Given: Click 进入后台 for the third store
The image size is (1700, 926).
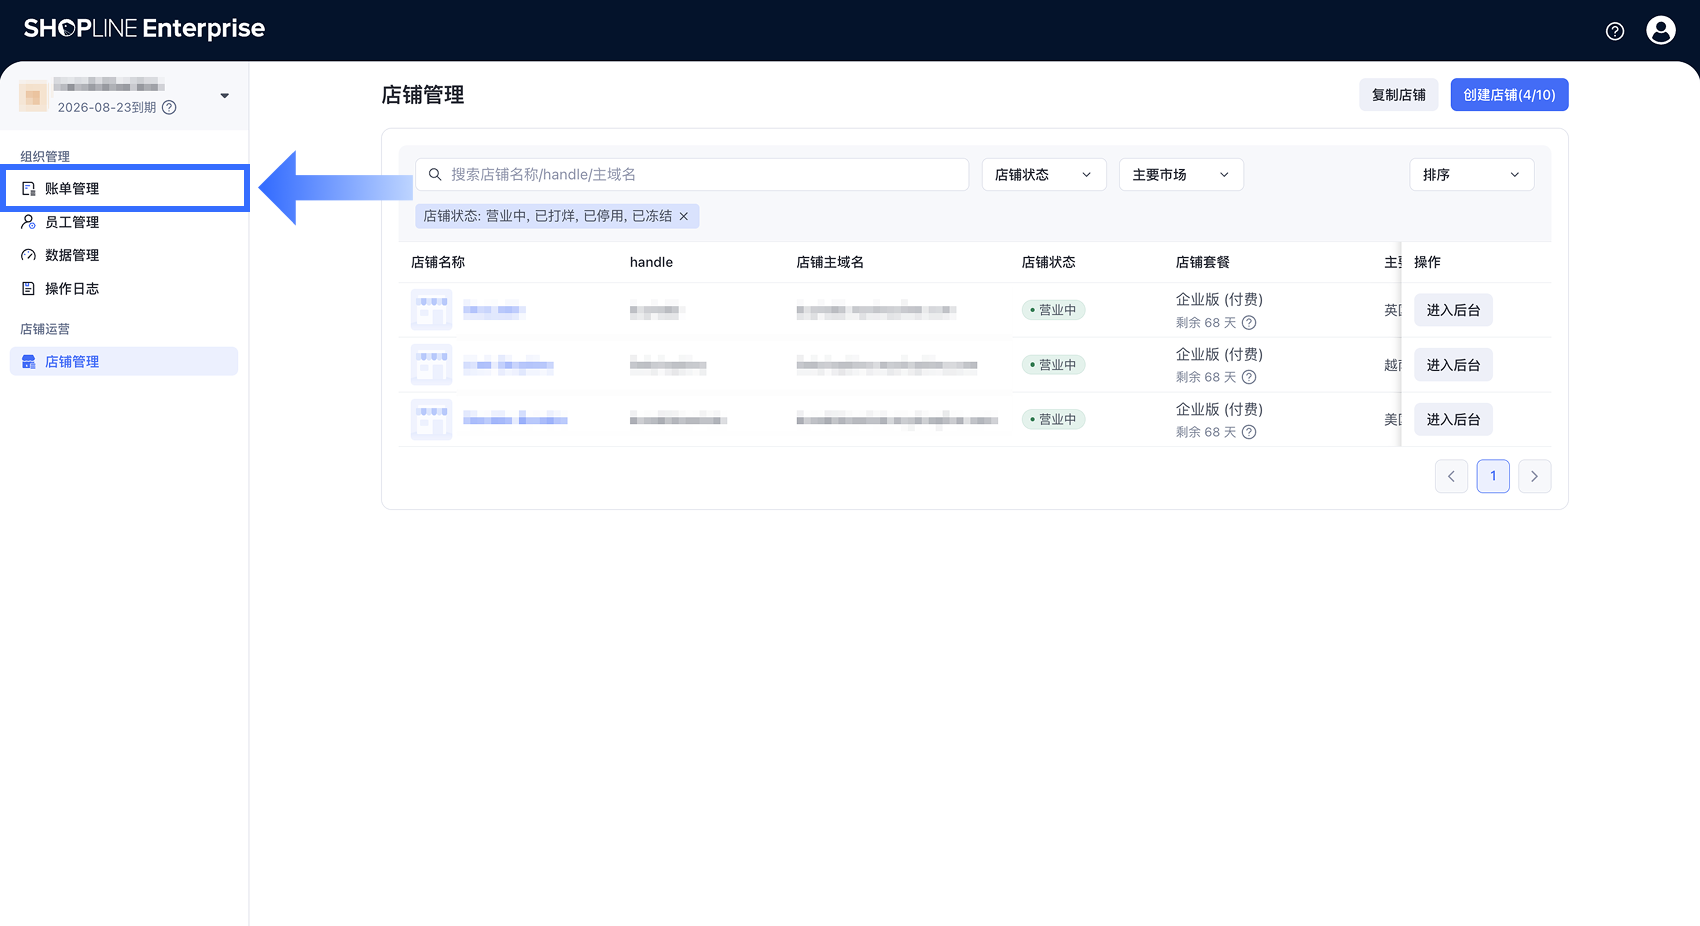Looking at the screenshot, I should pos(1453,420).
